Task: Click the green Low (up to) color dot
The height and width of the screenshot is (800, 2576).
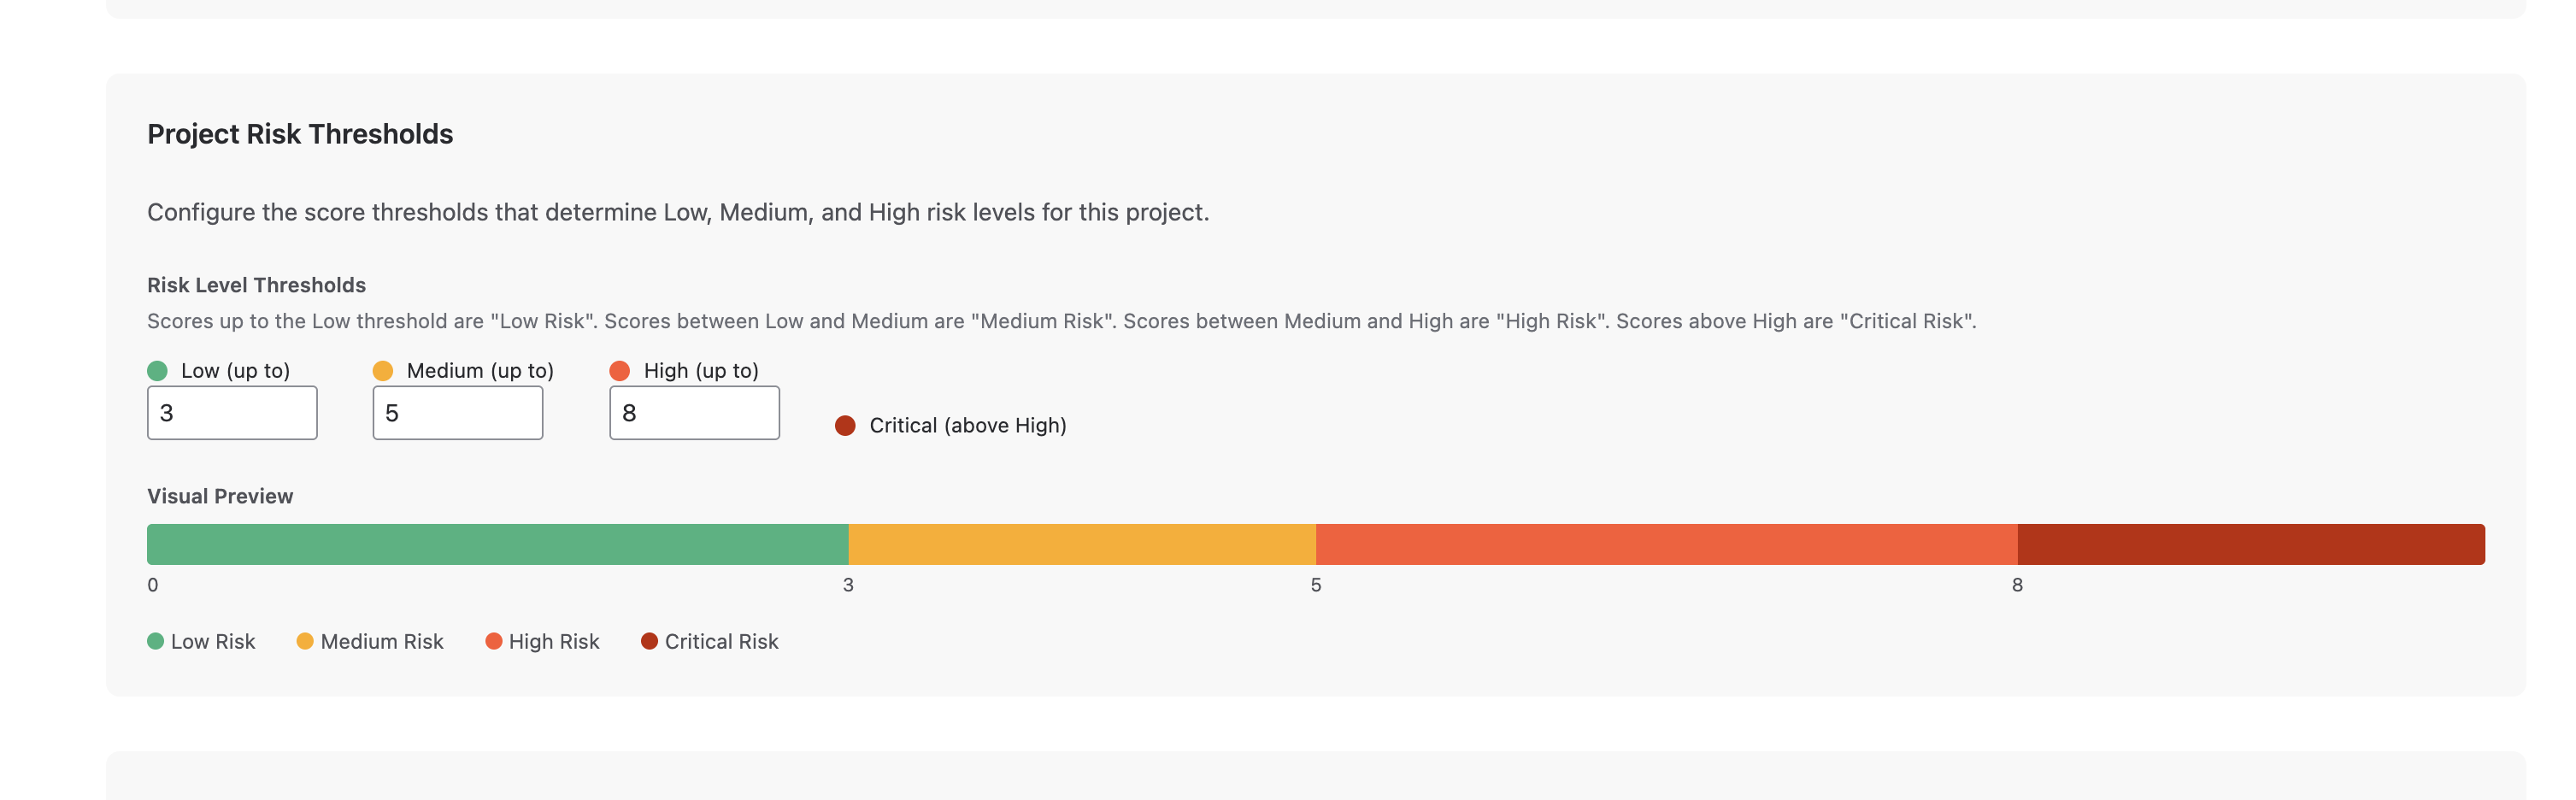Action: tap(158, 369)
